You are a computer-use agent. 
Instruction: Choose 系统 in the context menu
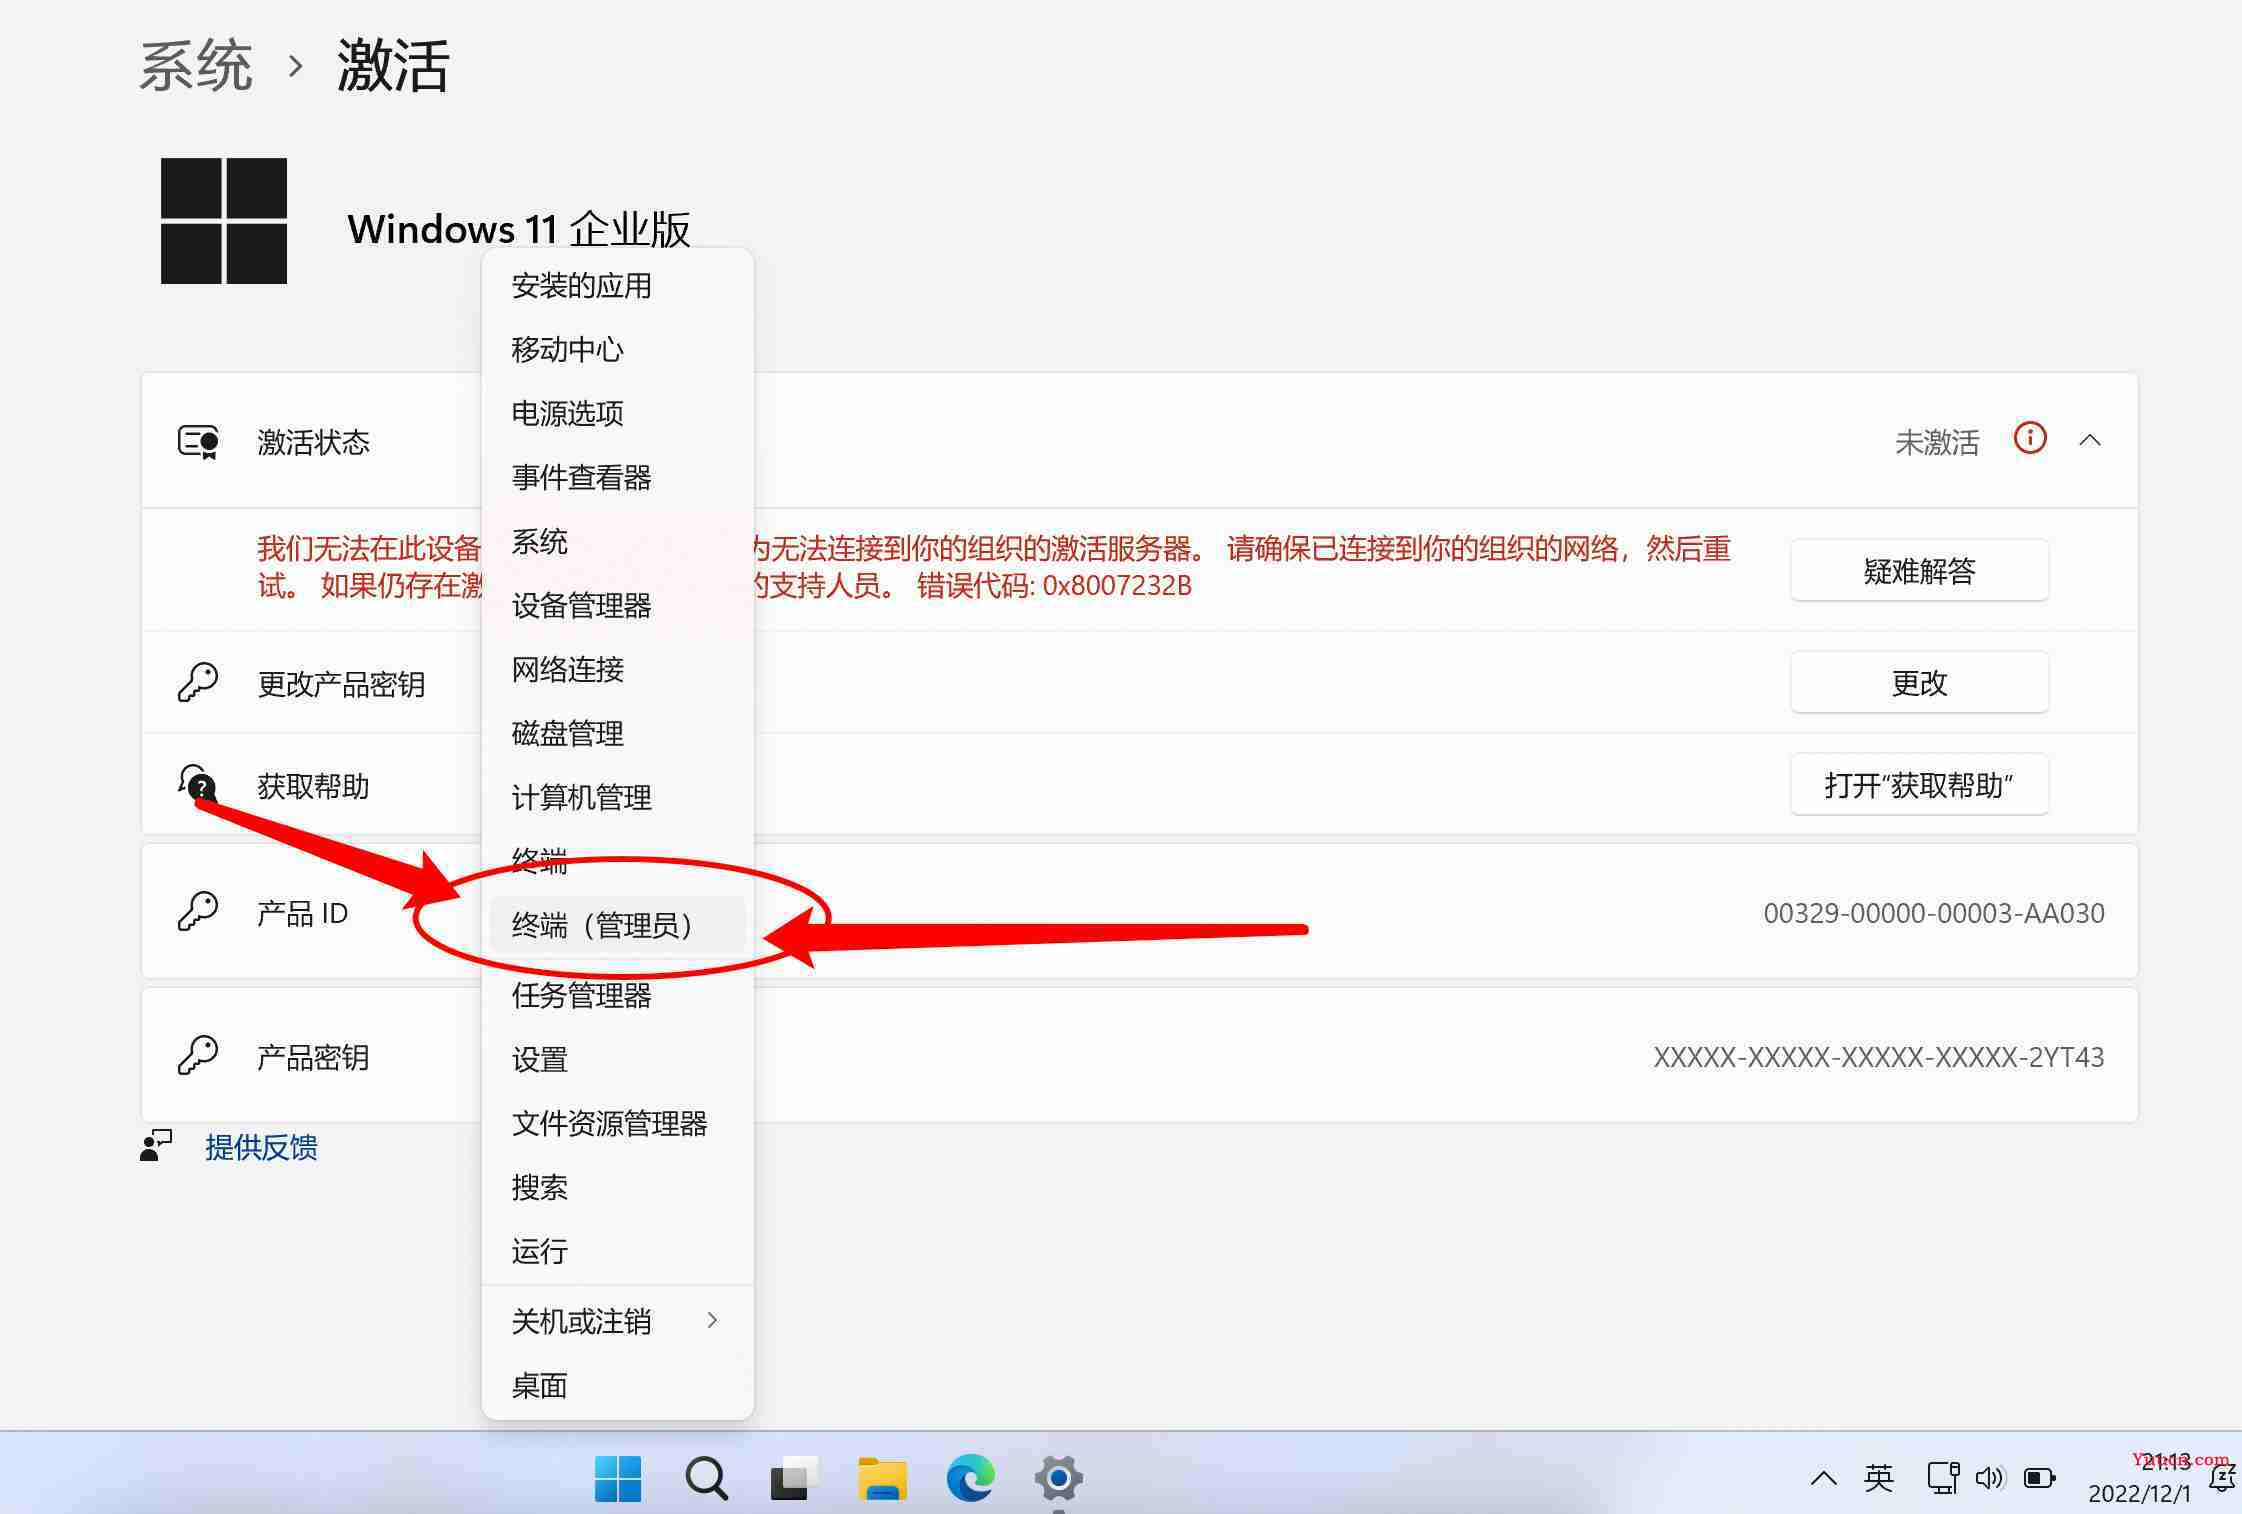click(617, 542)
